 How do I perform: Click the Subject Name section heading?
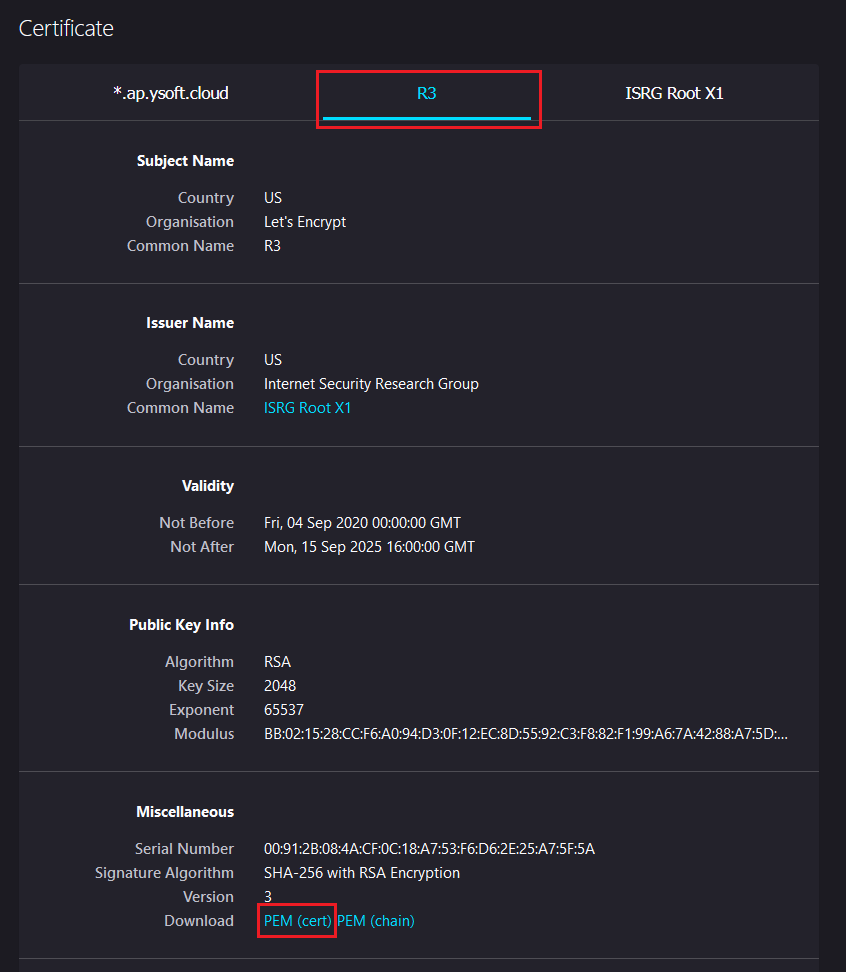pyautogui.click(x=185, y=161)
